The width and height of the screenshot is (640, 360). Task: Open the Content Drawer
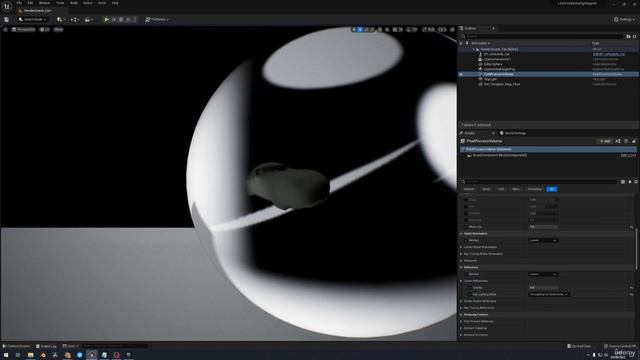pyautogui.click(x=17, y=347)
